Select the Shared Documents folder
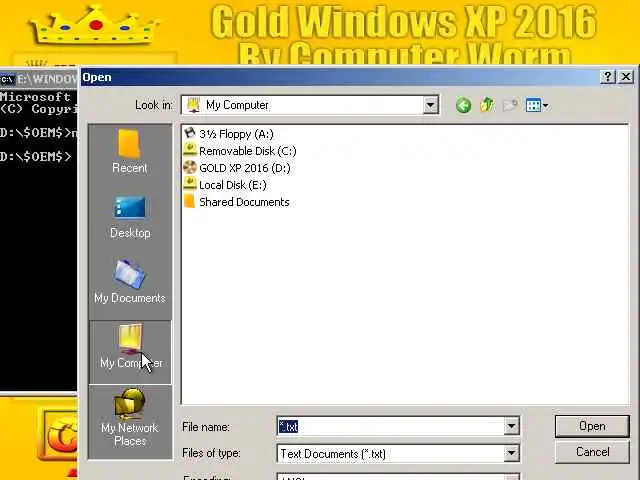Screen dimensions: 640x480 [236, 202]
